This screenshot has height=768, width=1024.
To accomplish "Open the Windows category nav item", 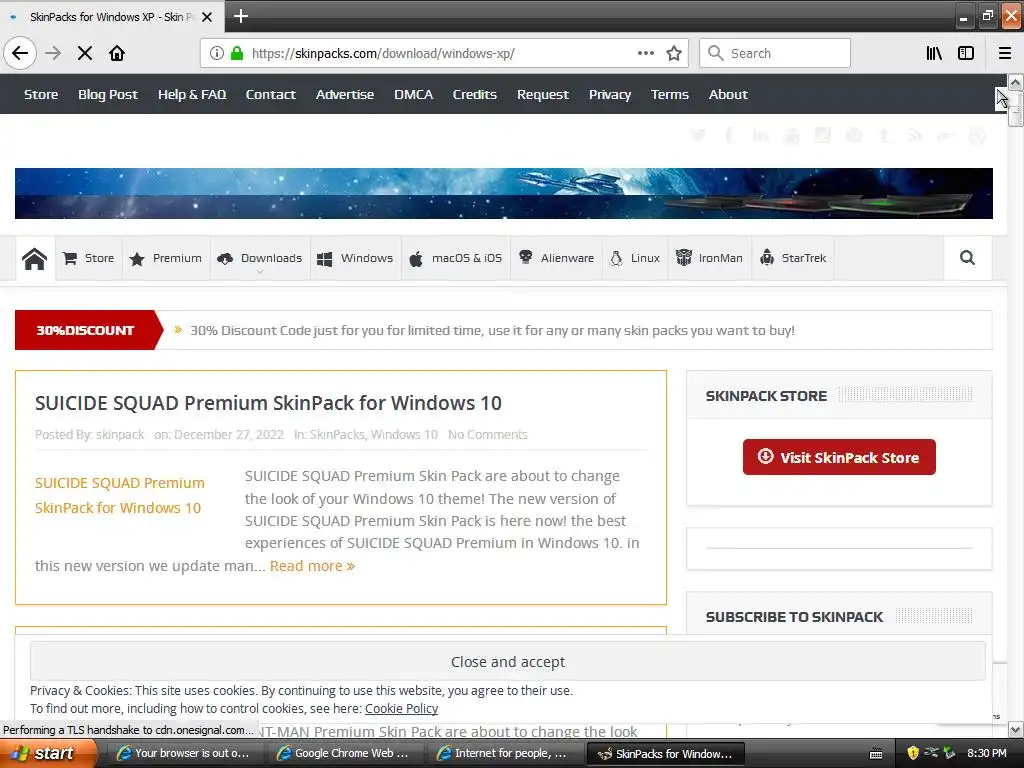I will point(355,259).
